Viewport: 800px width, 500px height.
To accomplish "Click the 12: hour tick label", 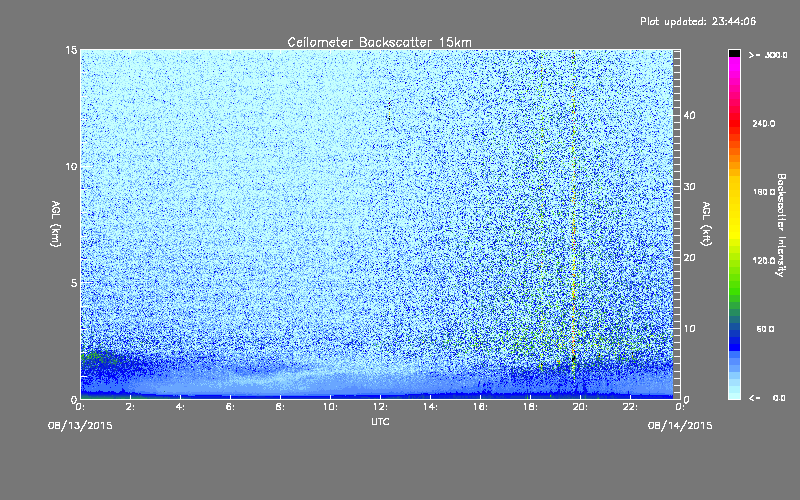I will pos(381,407).
